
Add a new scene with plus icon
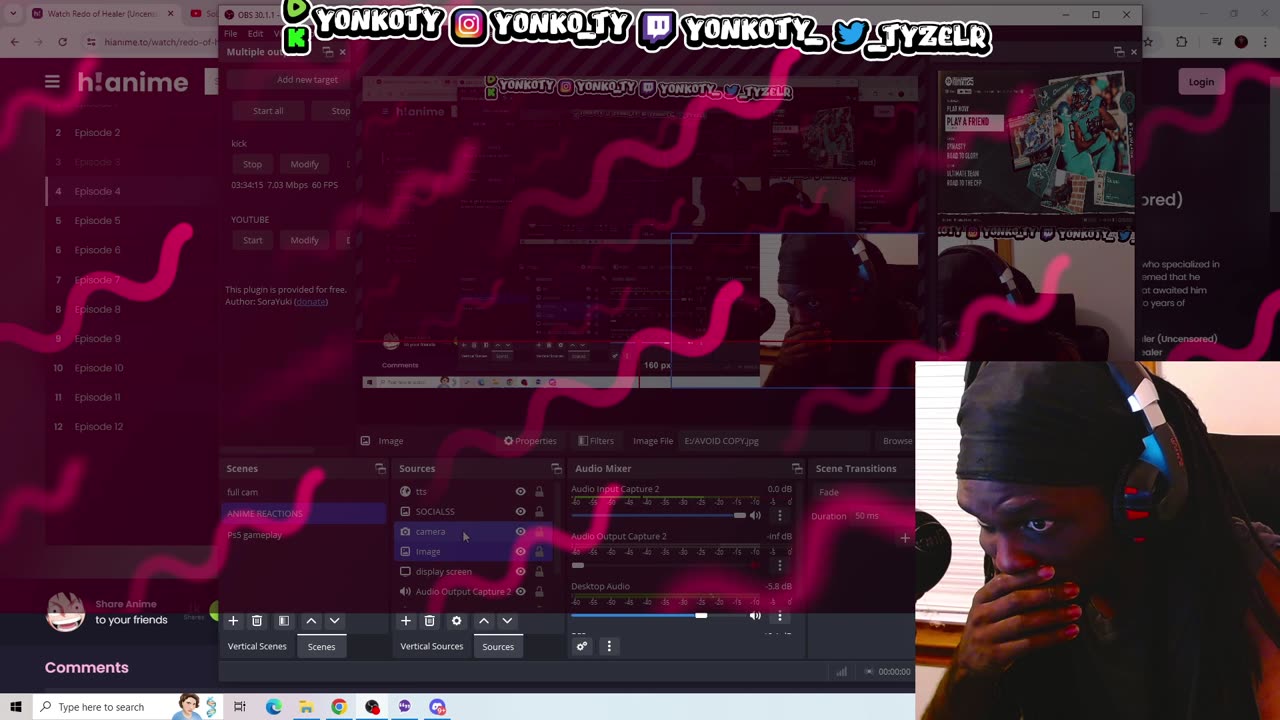(233, 621)
